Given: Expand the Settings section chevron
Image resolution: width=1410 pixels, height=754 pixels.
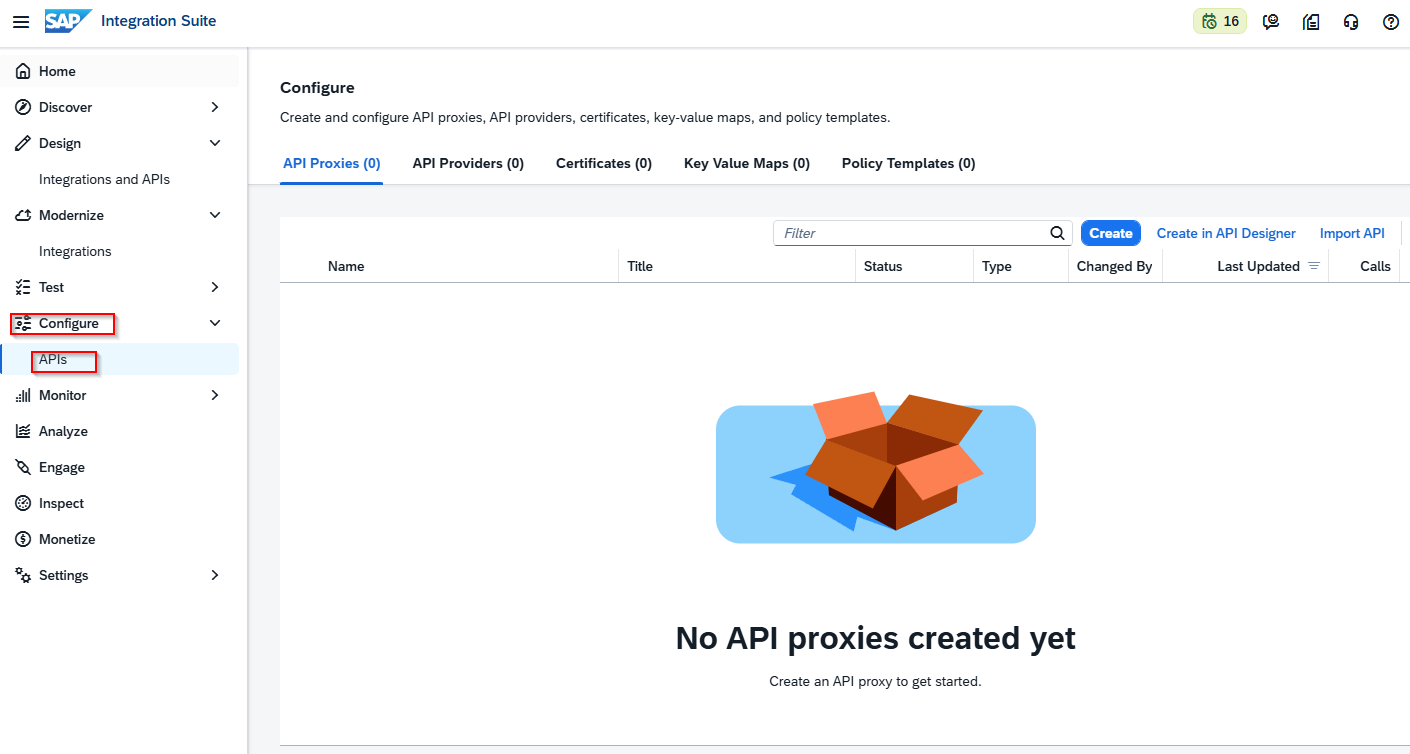Looking at the screenshot, I should (215, 575).
